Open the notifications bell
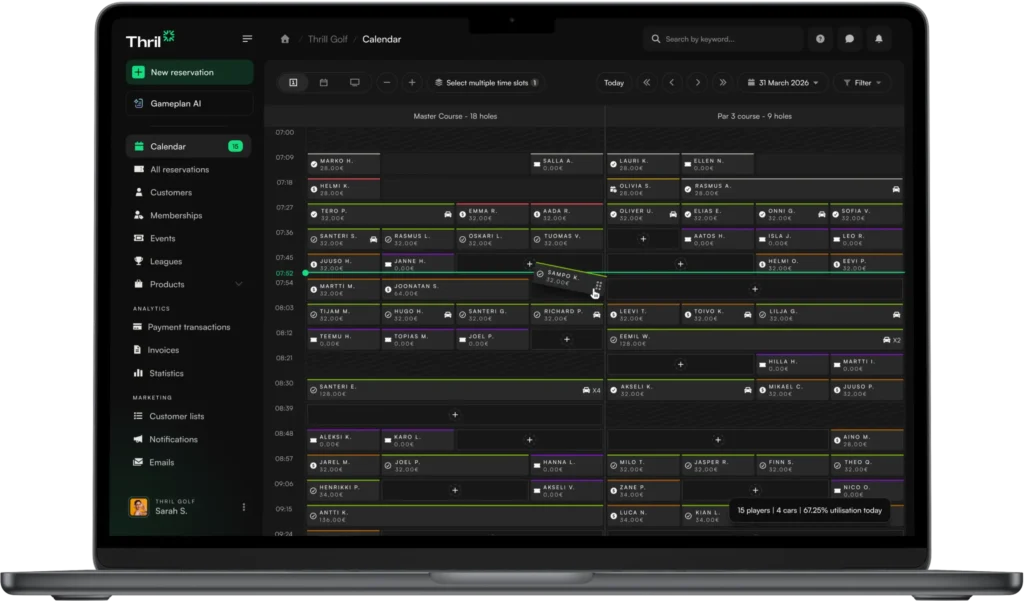 click(x=879, y=39)
